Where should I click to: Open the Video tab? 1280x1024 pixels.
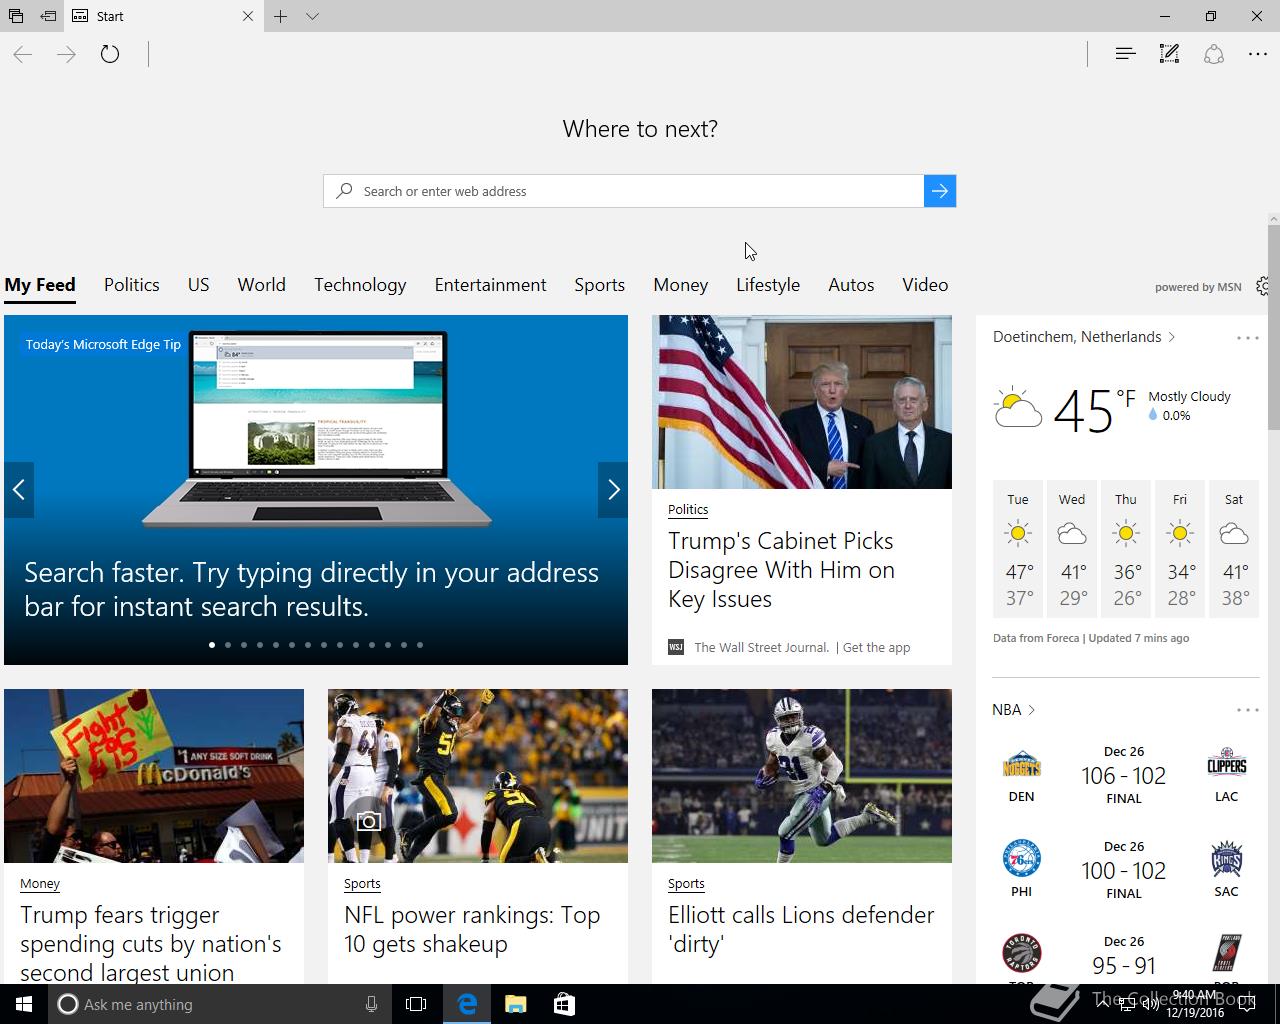tap(925, 285)
